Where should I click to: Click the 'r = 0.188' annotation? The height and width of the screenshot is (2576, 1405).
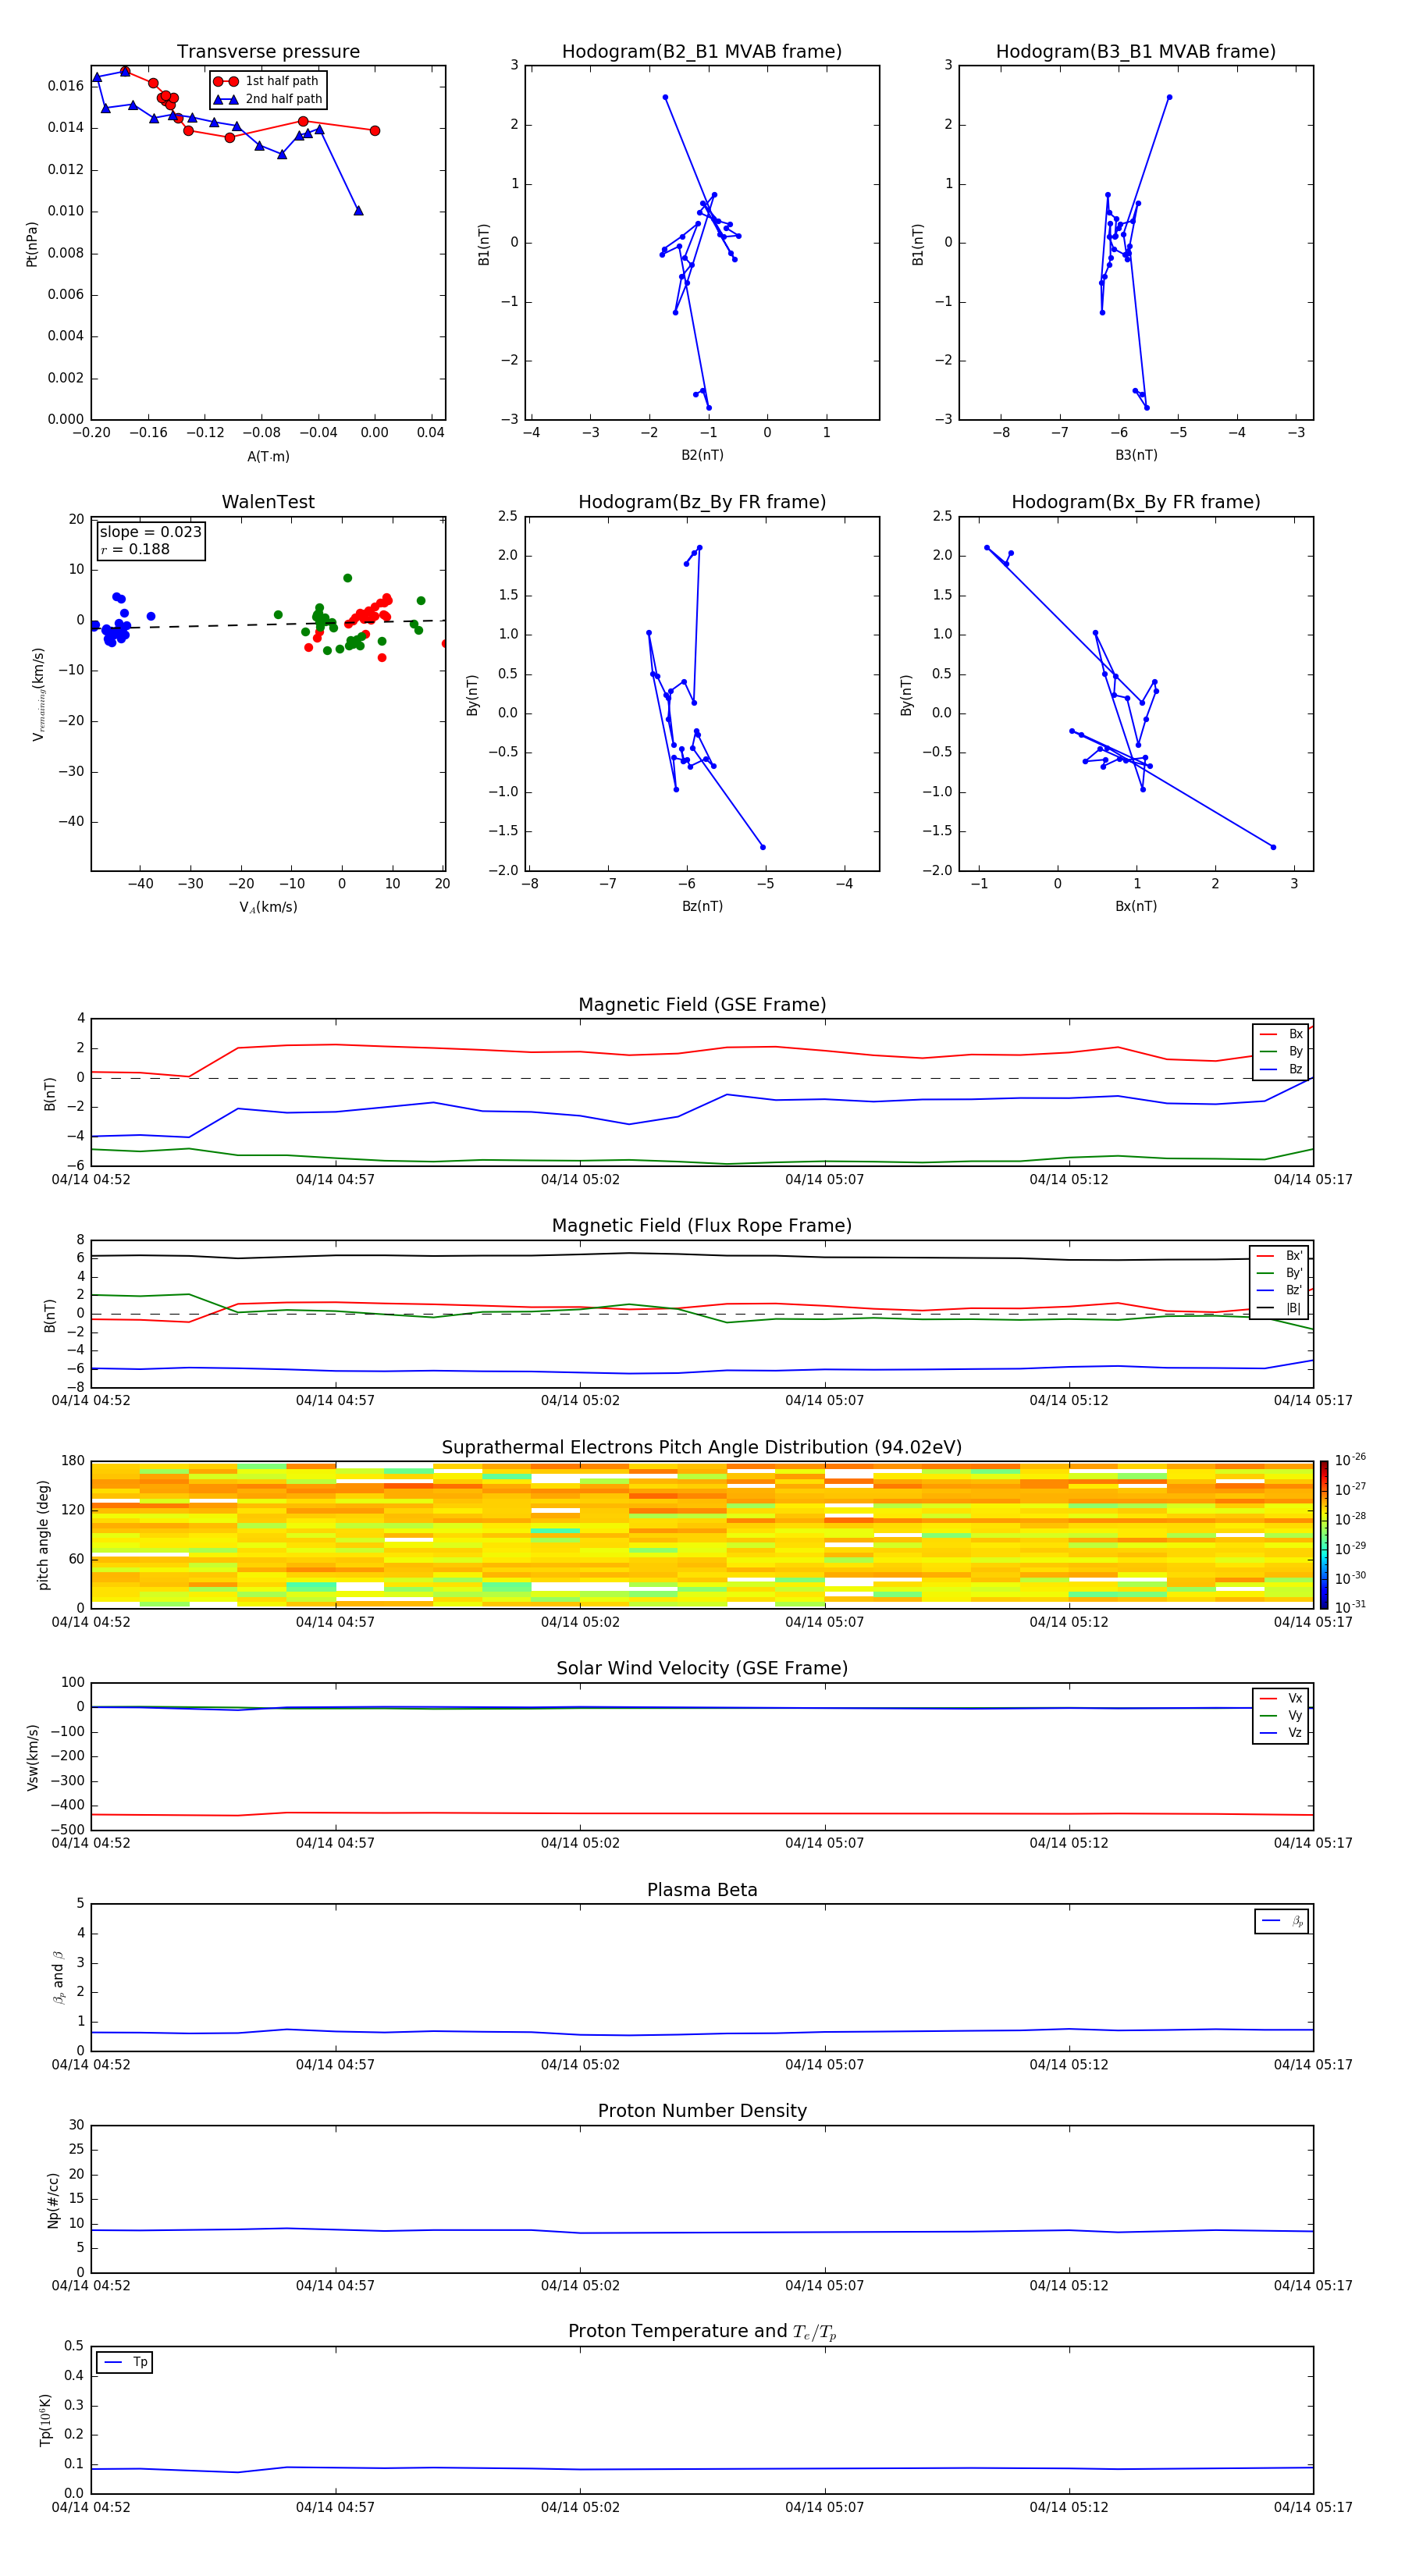(x=135, y=549)
